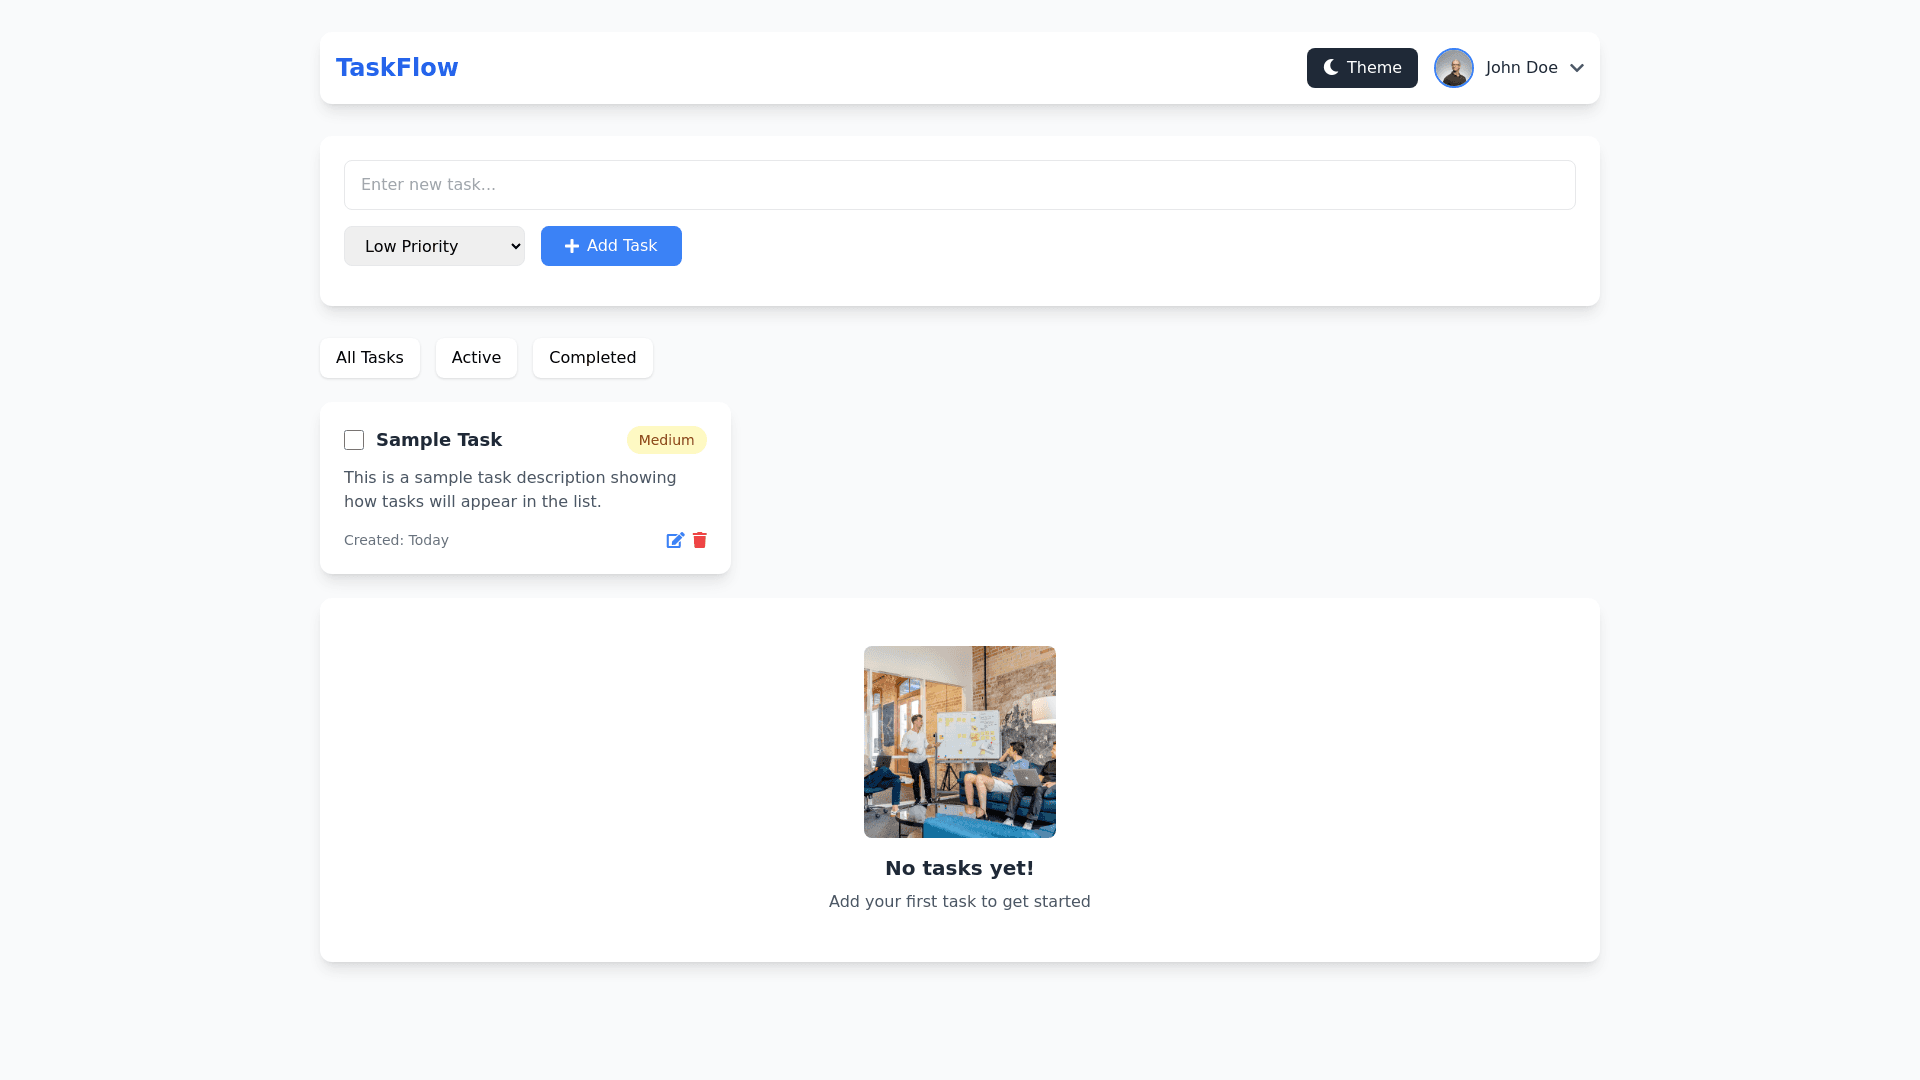Go to TaskFlow home logo
The width and height of the screenshot is (1920, 1080).
tap(397, 68)
